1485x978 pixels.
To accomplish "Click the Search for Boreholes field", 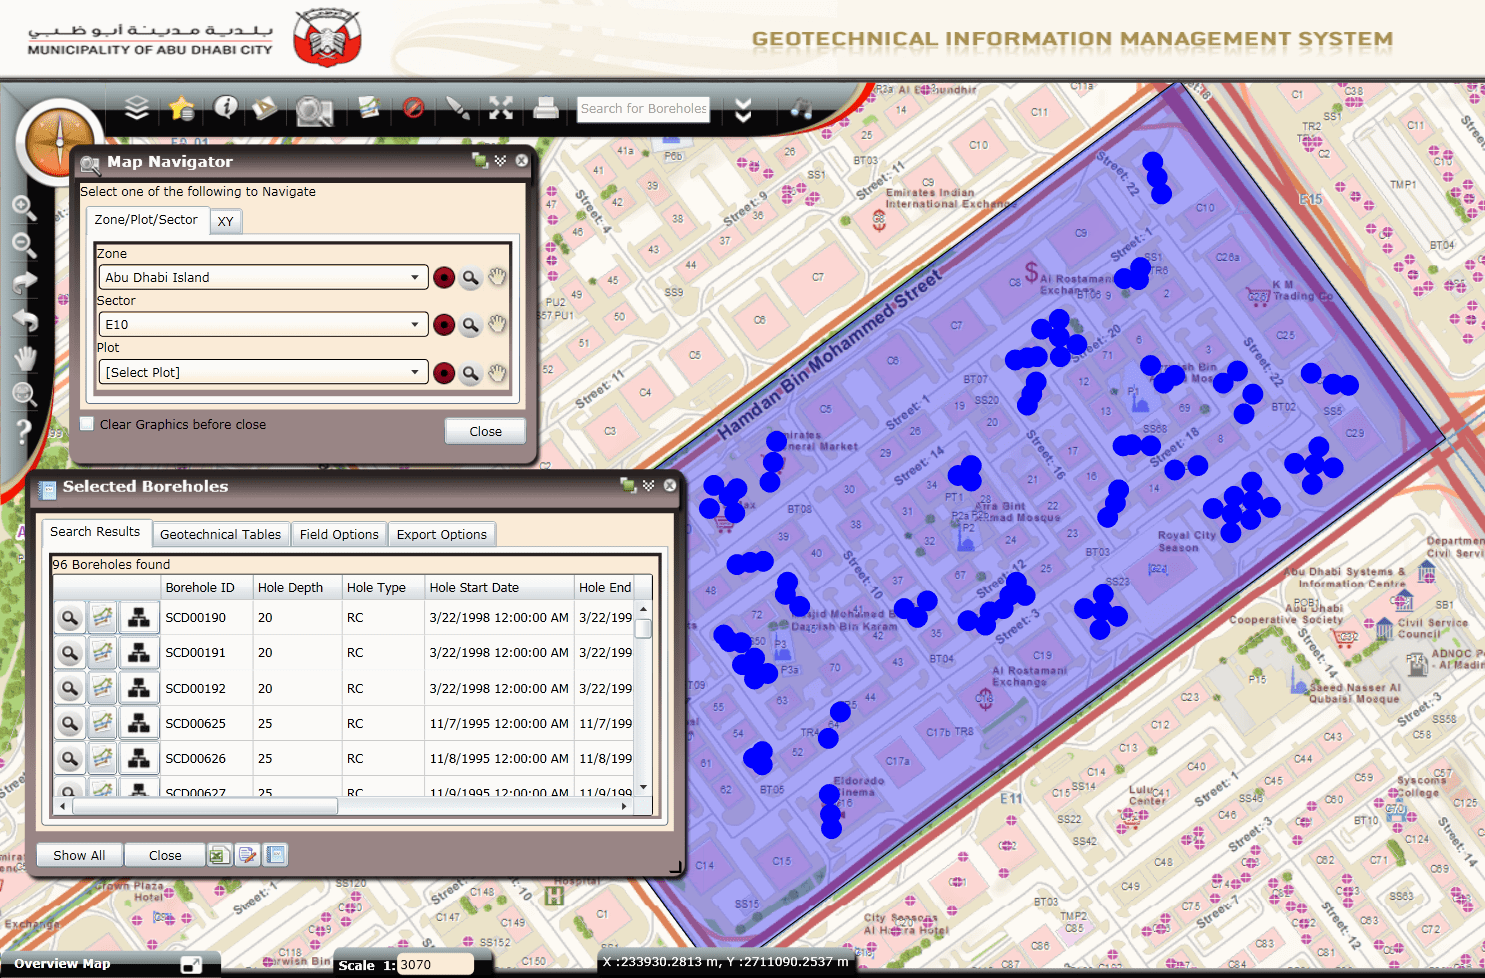I will 643,109.
